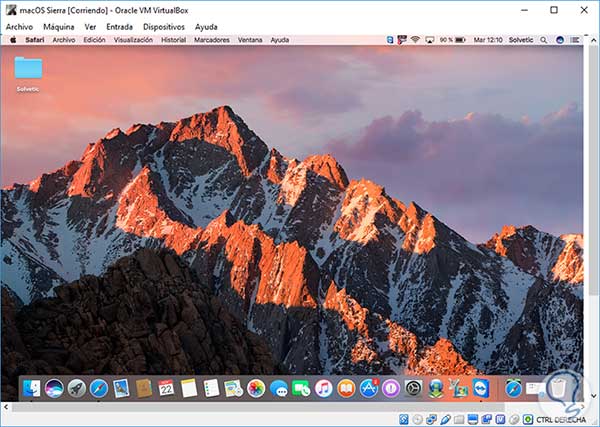Viewport: 600px width, 427px height.
Task: Open Reminders checklist icon in Dock
Action: (211, 389)
